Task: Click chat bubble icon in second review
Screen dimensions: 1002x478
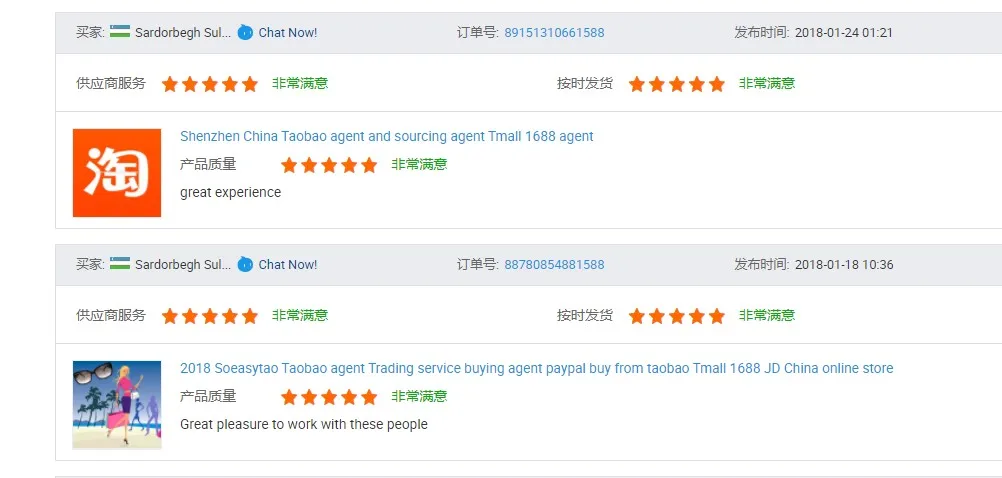Action: click(245, 264)
